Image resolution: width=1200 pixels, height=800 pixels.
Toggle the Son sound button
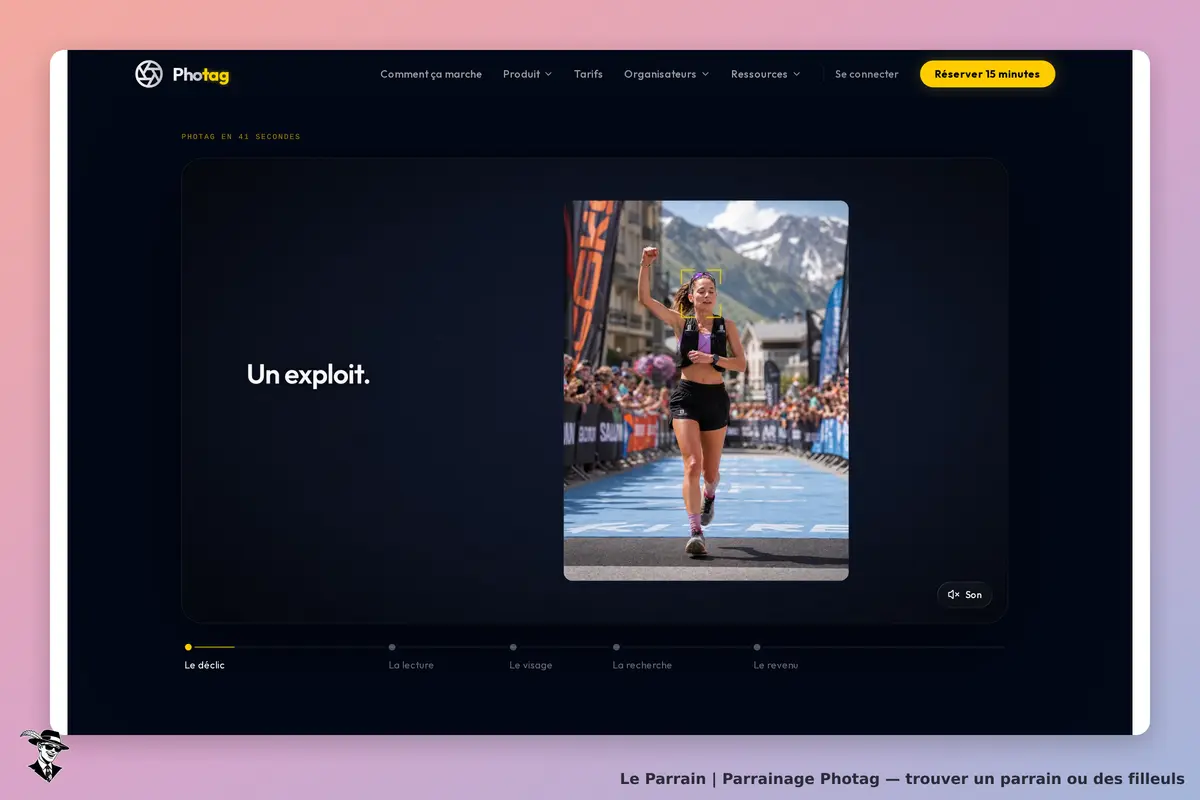point(965,595)
